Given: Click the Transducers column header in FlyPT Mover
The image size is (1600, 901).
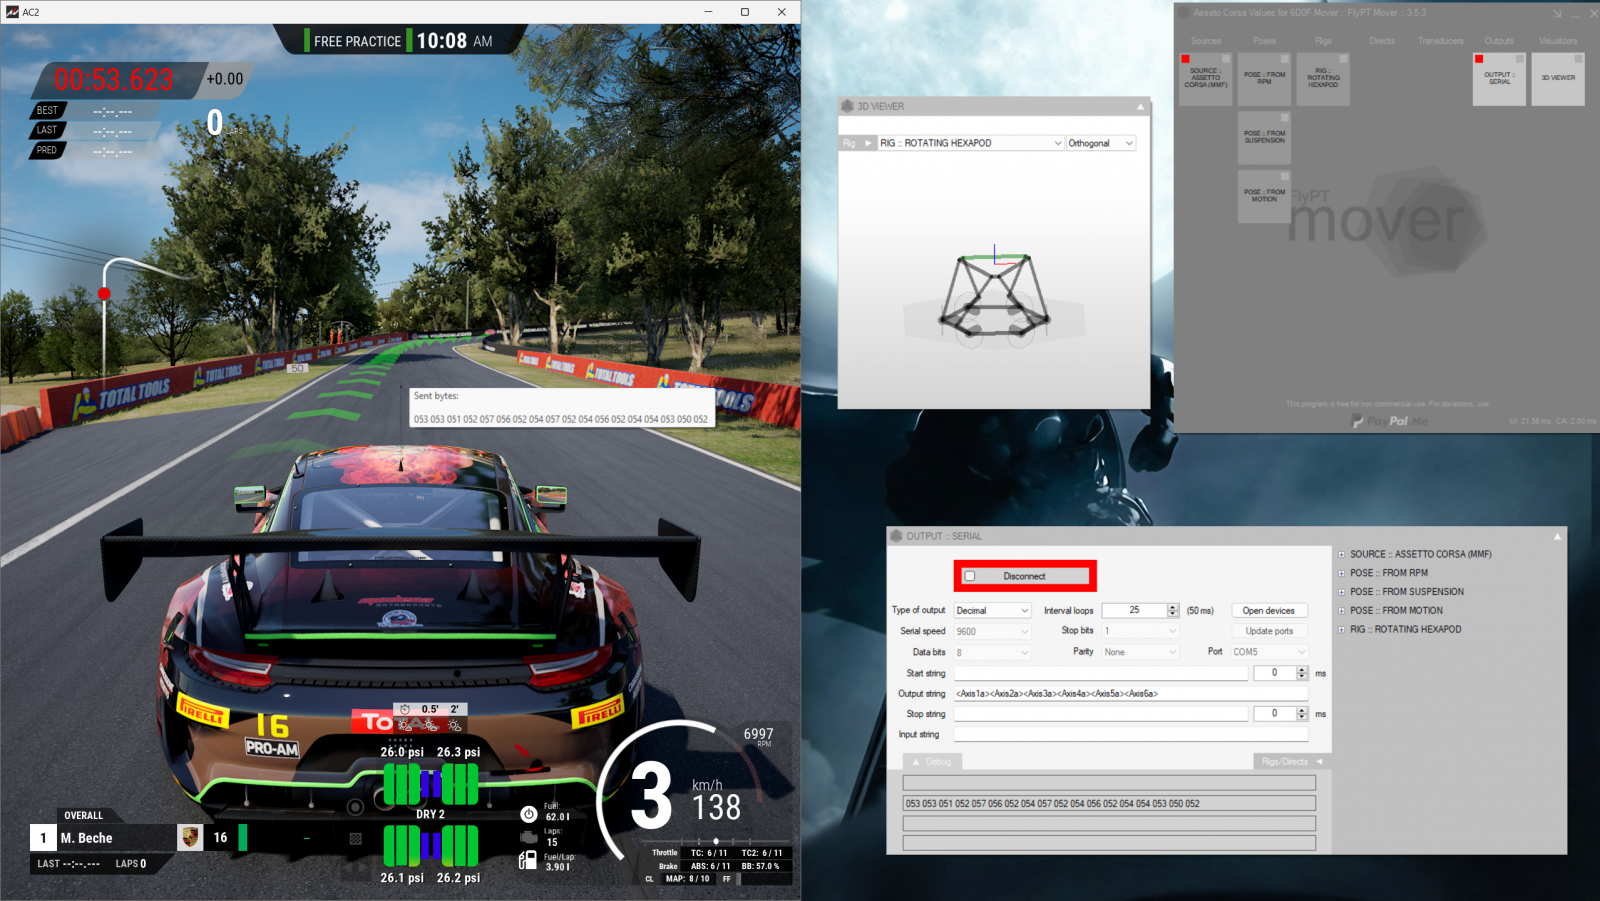Looking at the screenshot, I should pyautogui.click(x=1440, y=41).
